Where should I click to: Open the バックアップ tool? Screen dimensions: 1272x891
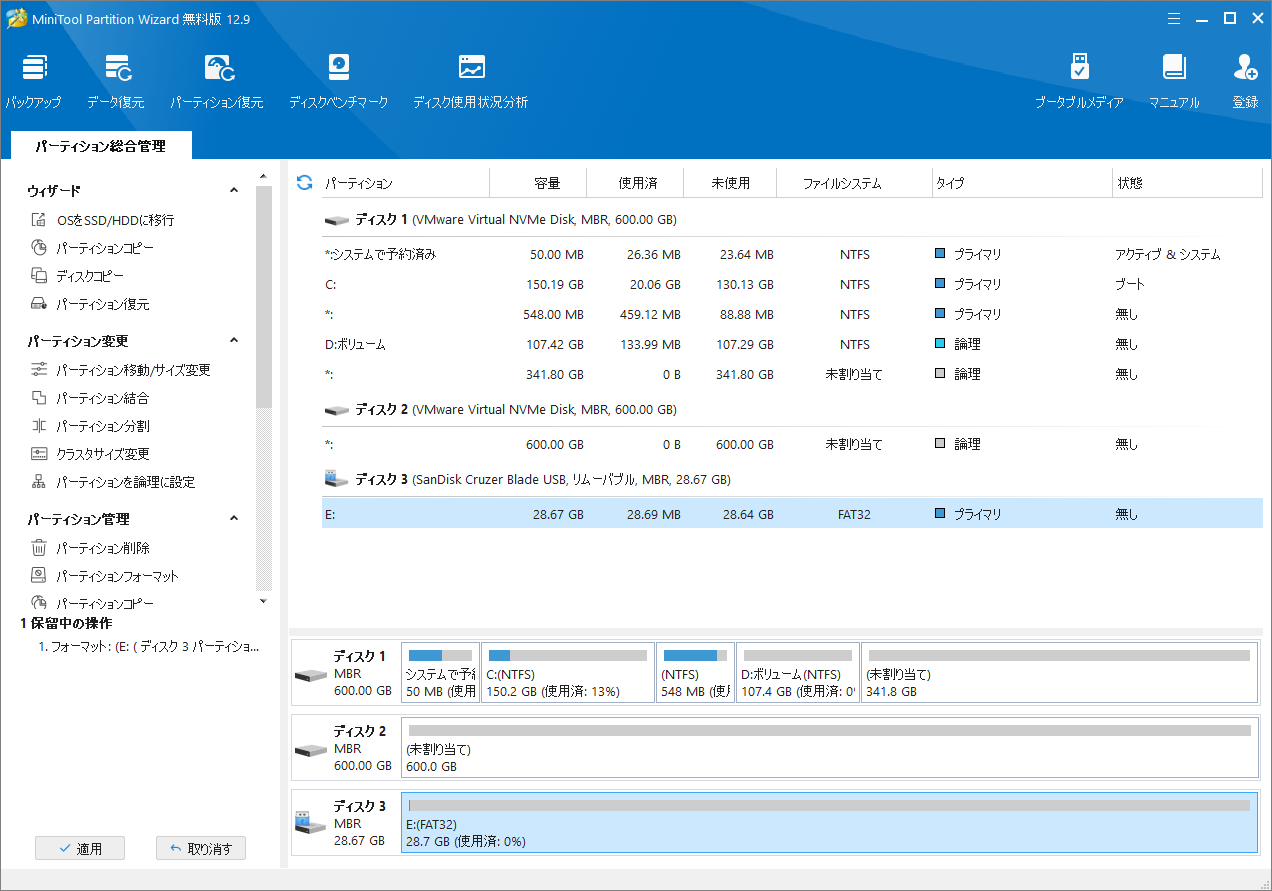(33, 81)
